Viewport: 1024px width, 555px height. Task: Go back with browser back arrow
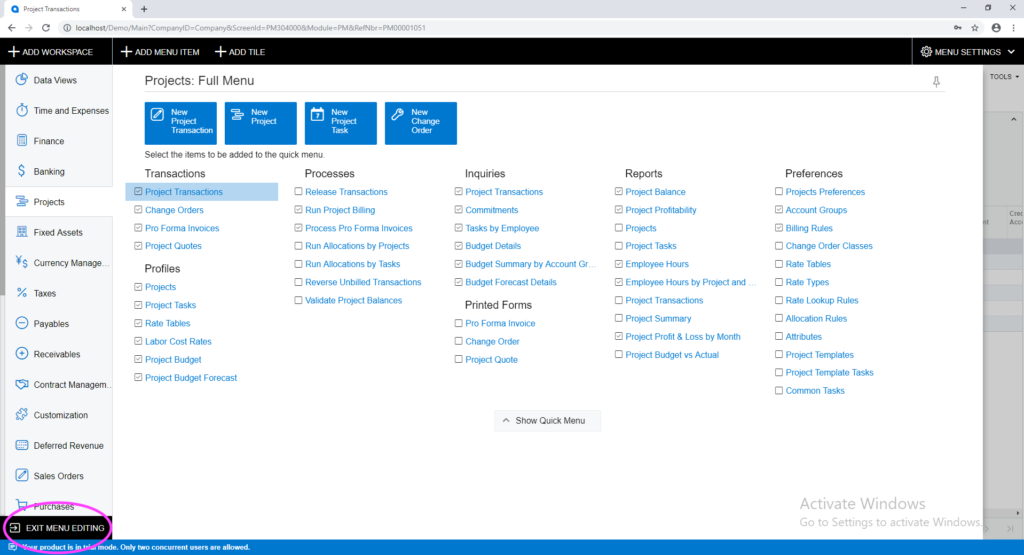coord(12,27)
